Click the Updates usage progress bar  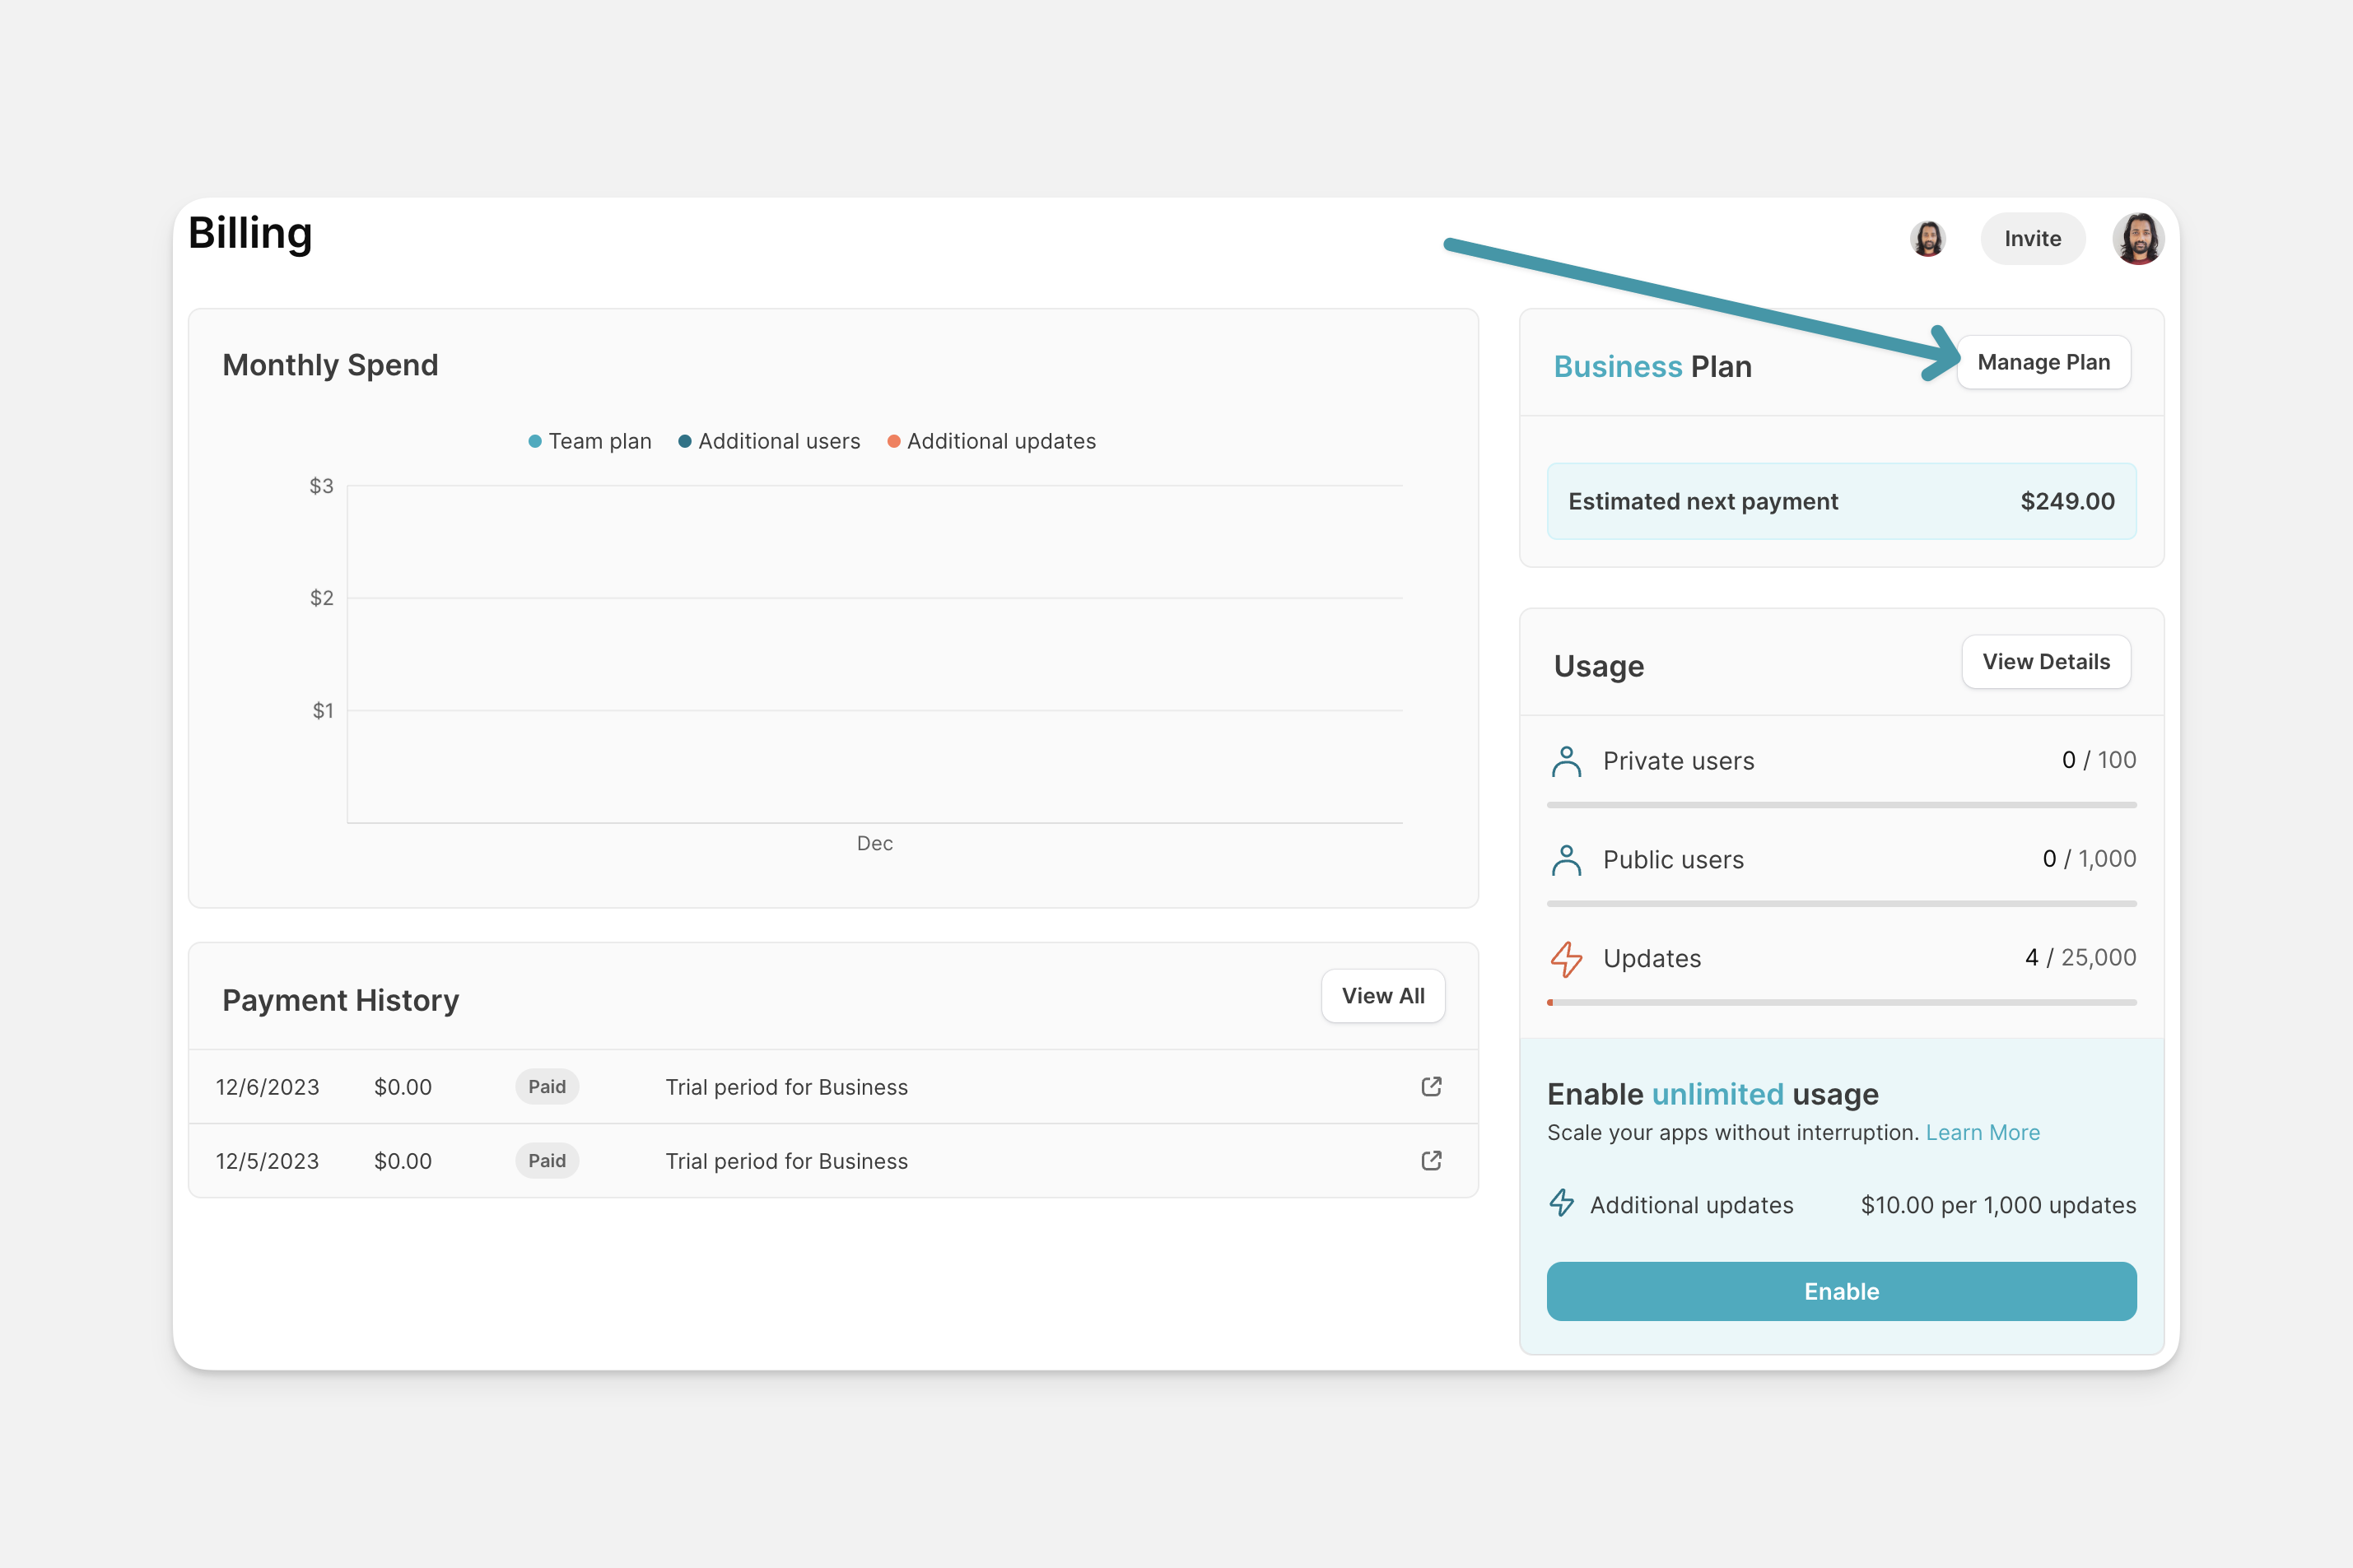(x=1841, y=1002)
